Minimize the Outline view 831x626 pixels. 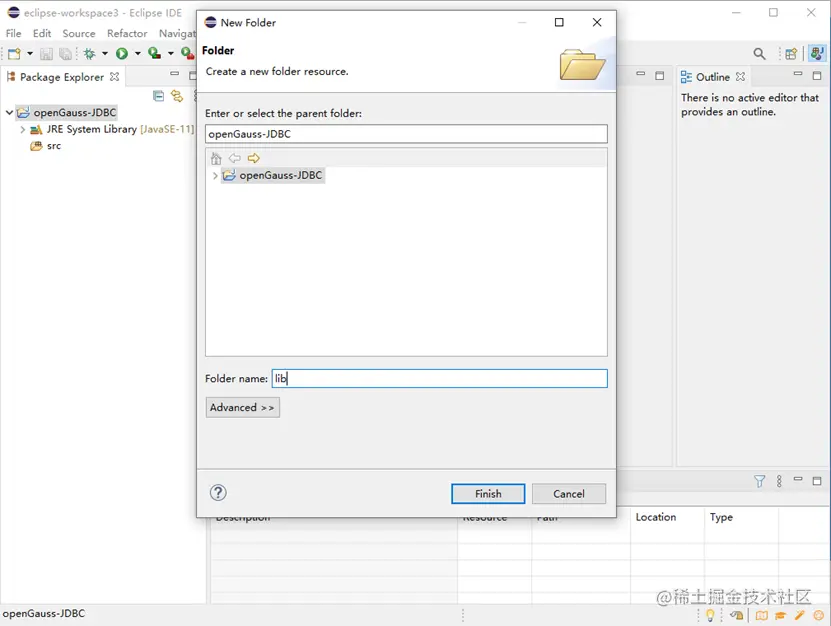click(x=798, y=74)
